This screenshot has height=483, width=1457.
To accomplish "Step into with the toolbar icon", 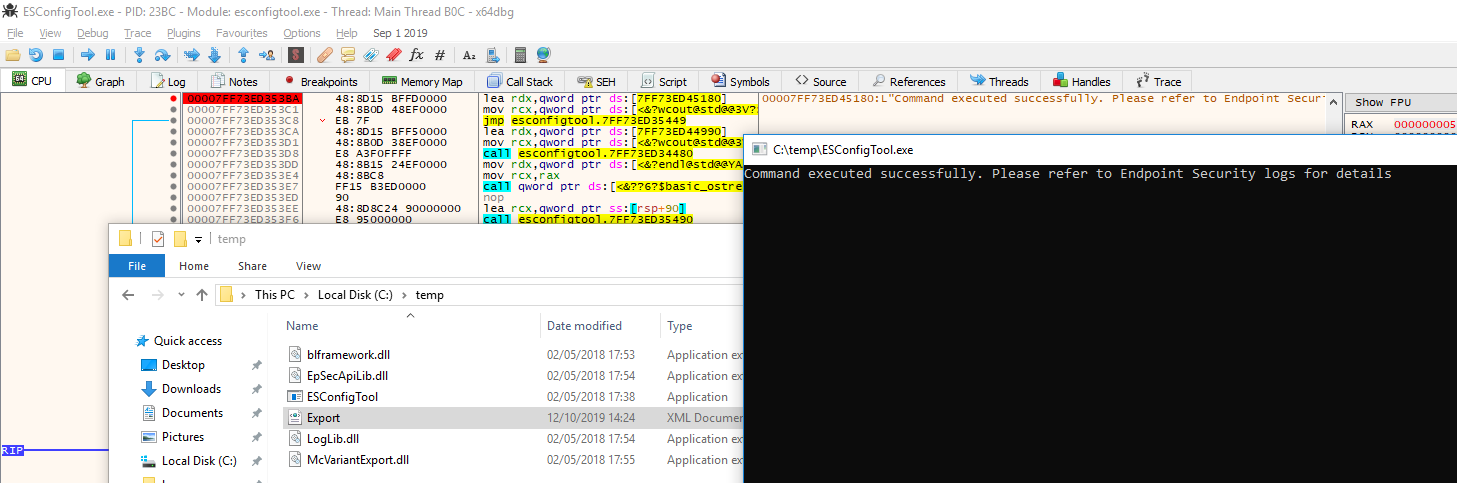I will 140,55.
